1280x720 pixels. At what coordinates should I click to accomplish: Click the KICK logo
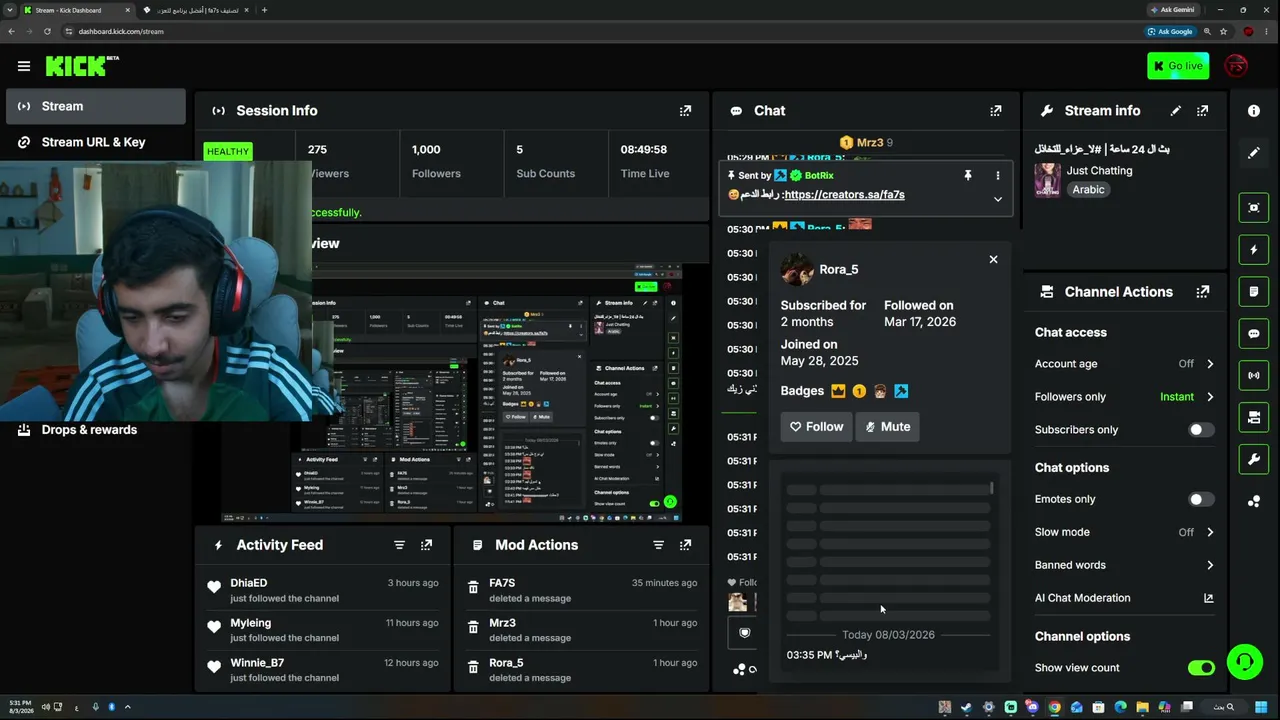(82, 66)
